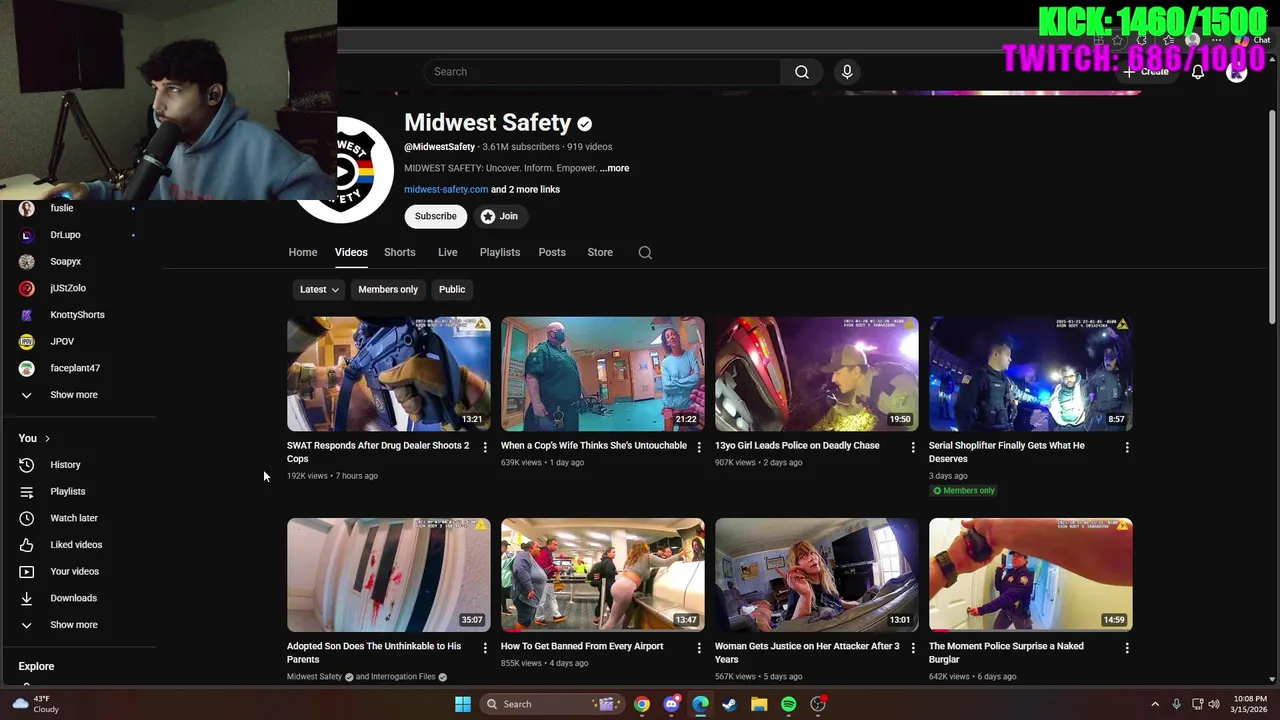This screenshot has height=720, width=1280.
Task: Click the page vertical scrollbar
Action: [1272, 215]
